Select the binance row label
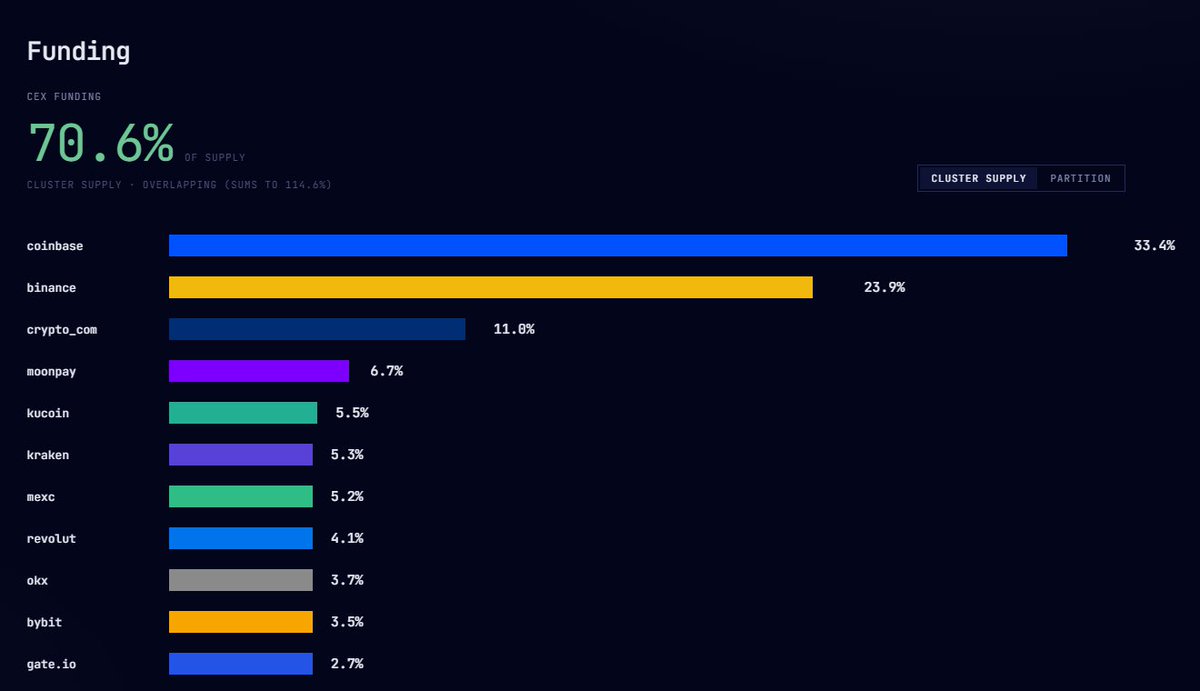This screenshot has width=1200, height=691. coord(51,288)
